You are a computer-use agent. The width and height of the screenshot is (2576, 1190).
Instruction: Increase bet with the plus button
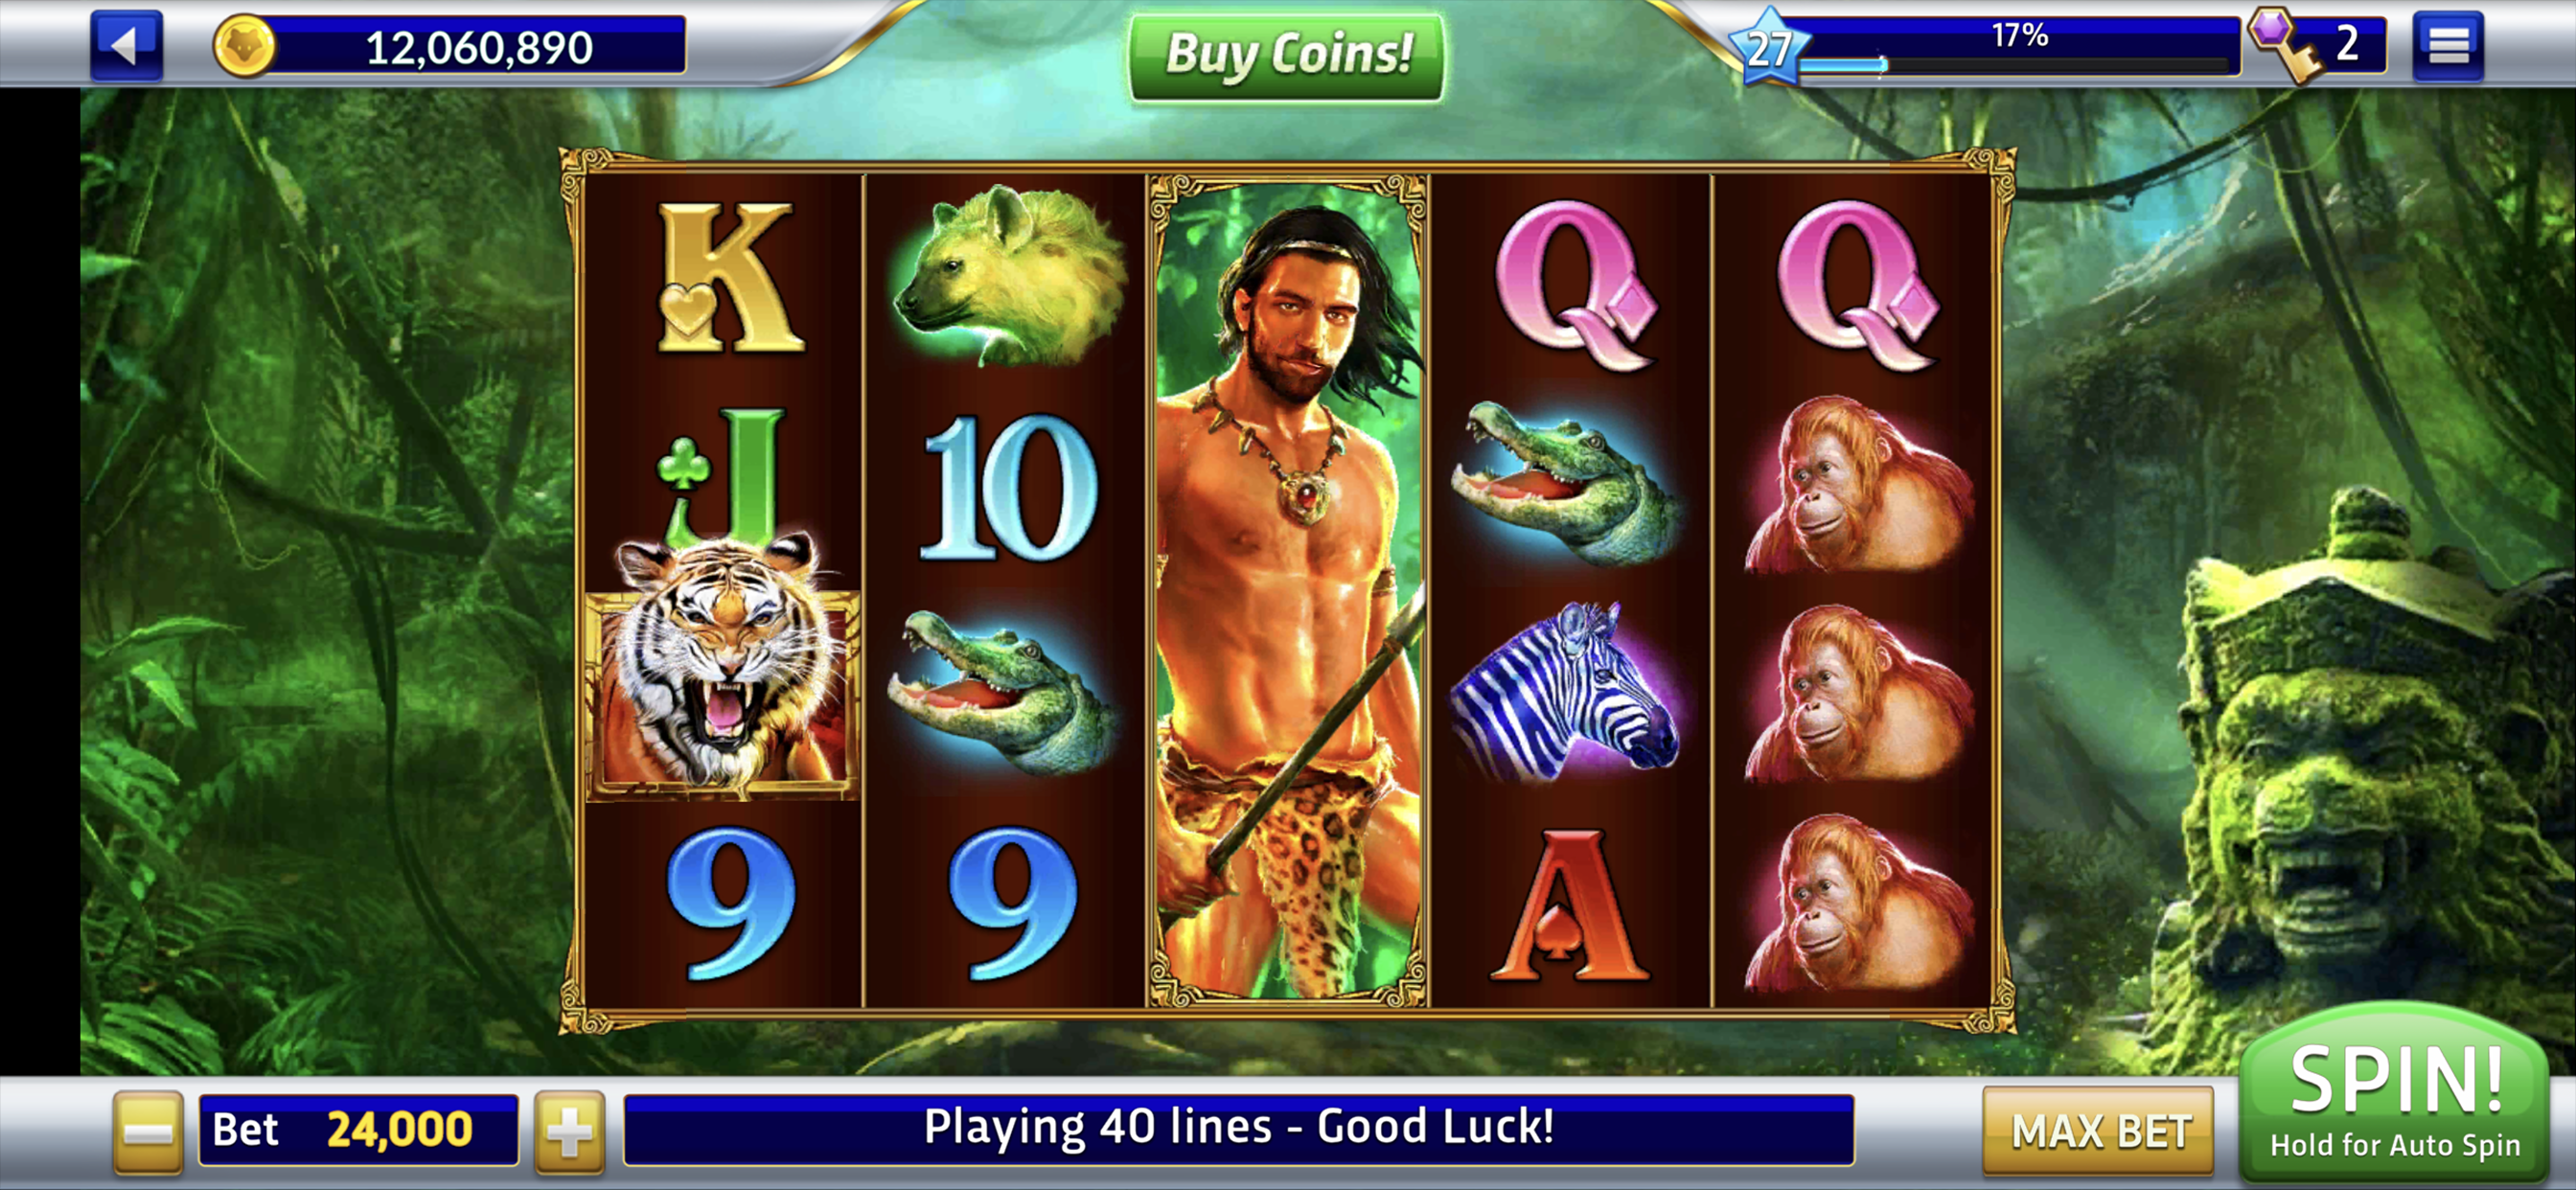pyautogui.click(x=570, y=1131)
